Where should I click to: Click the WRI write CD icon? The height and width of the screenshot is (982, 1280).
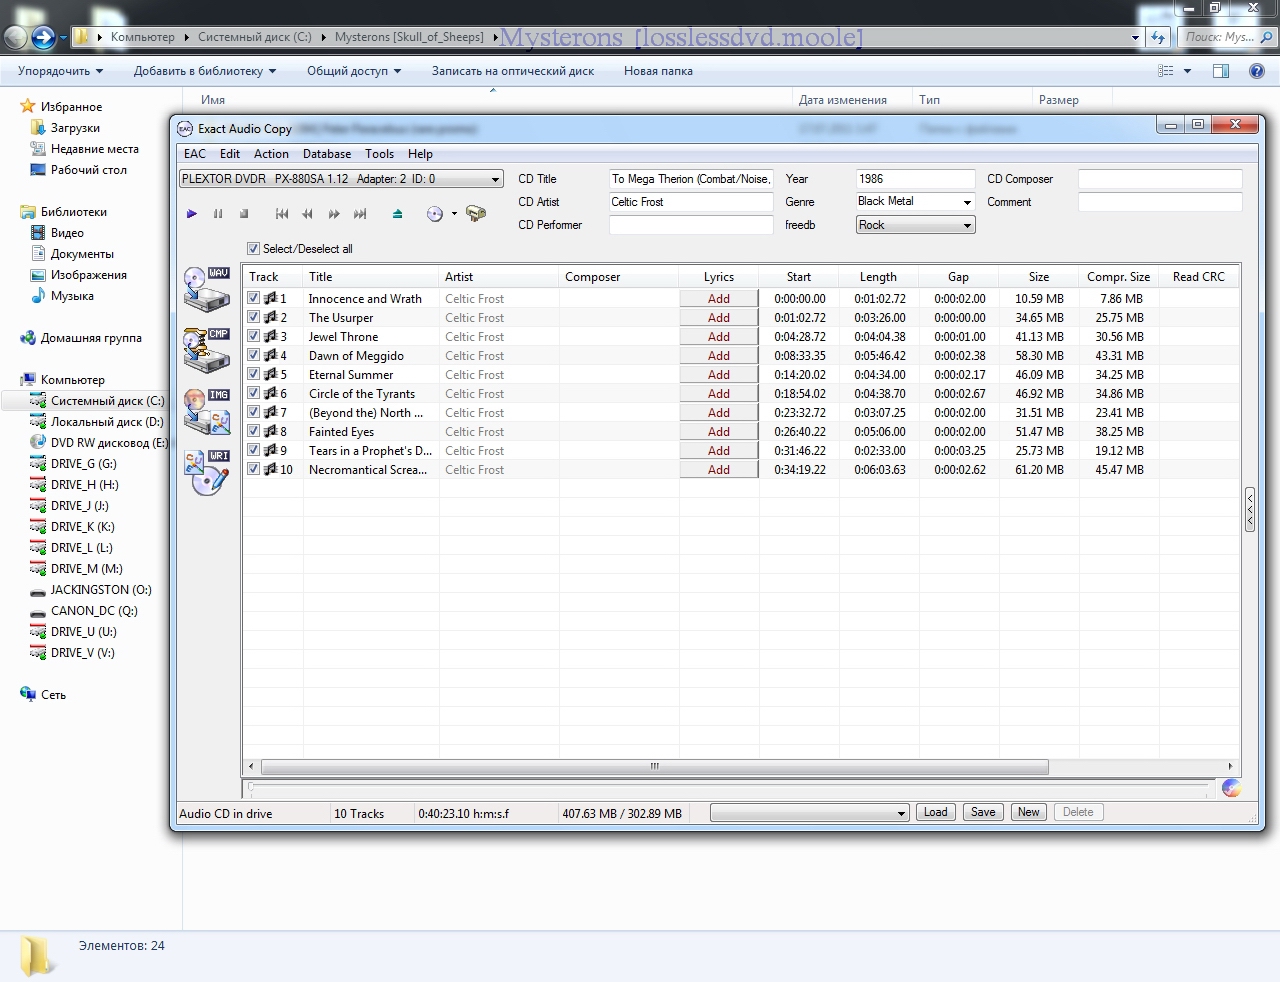(207, 473)
